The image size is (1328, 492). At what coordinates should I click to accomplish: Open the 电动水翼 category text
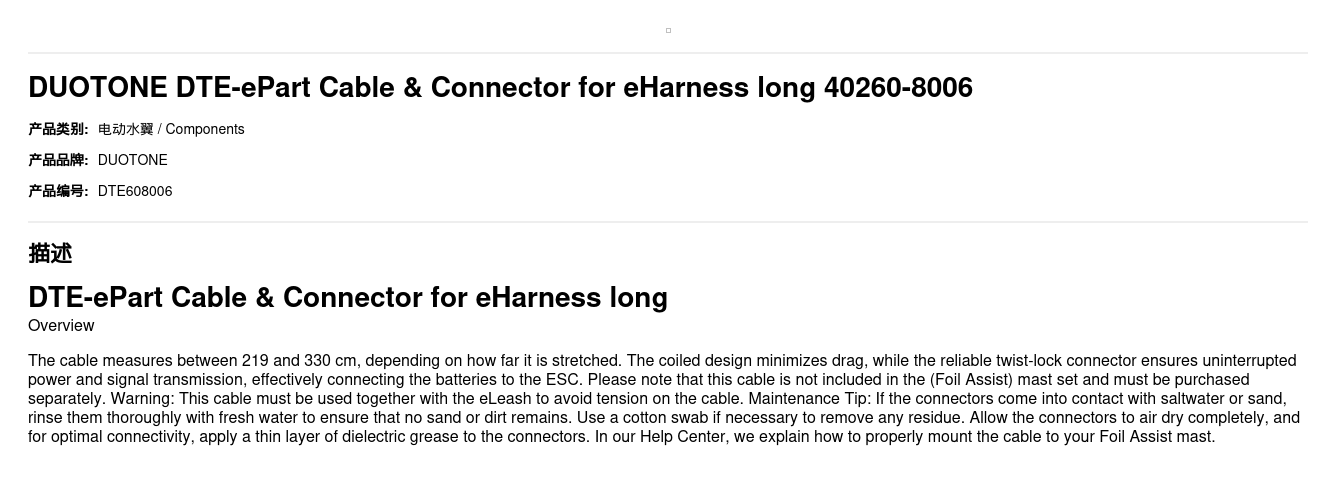click(x=125, y=129)
